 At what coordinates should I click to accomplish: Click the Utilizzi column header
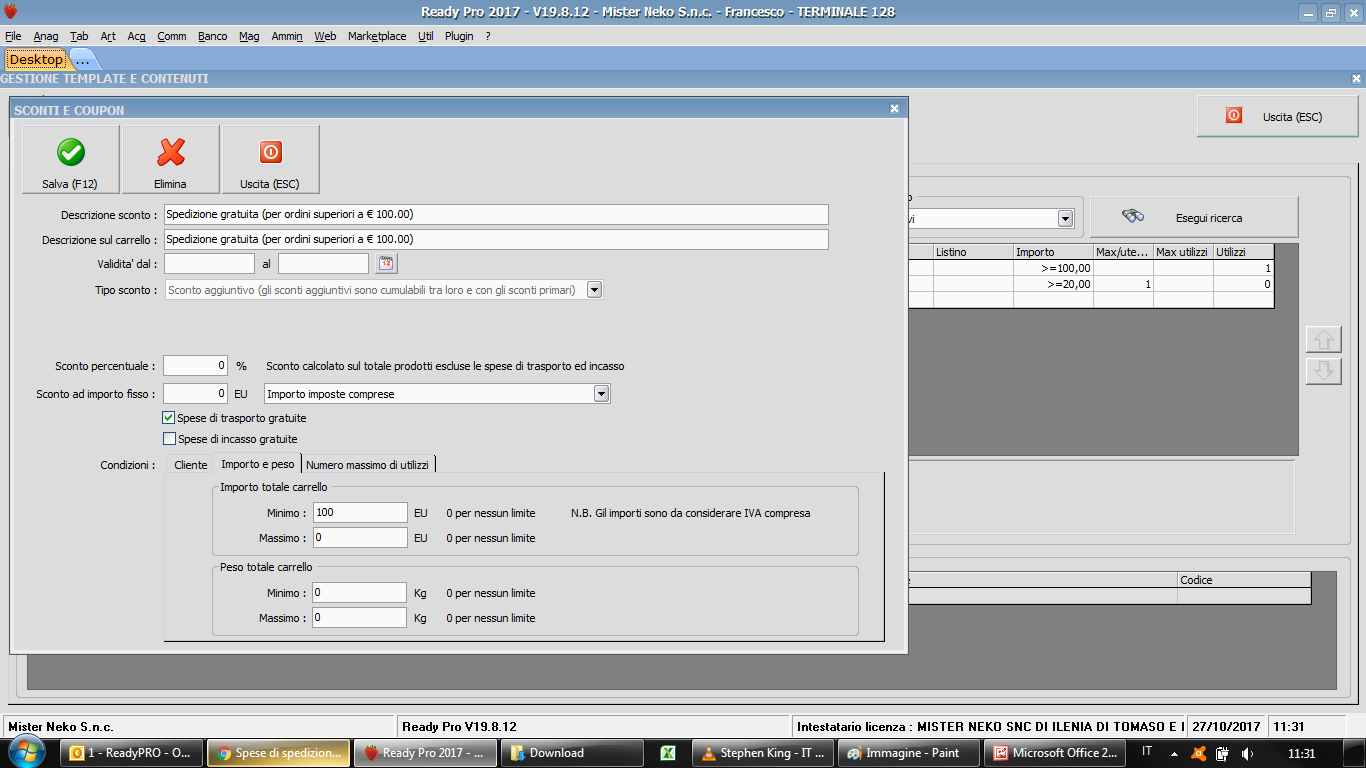pos(1243,252)
